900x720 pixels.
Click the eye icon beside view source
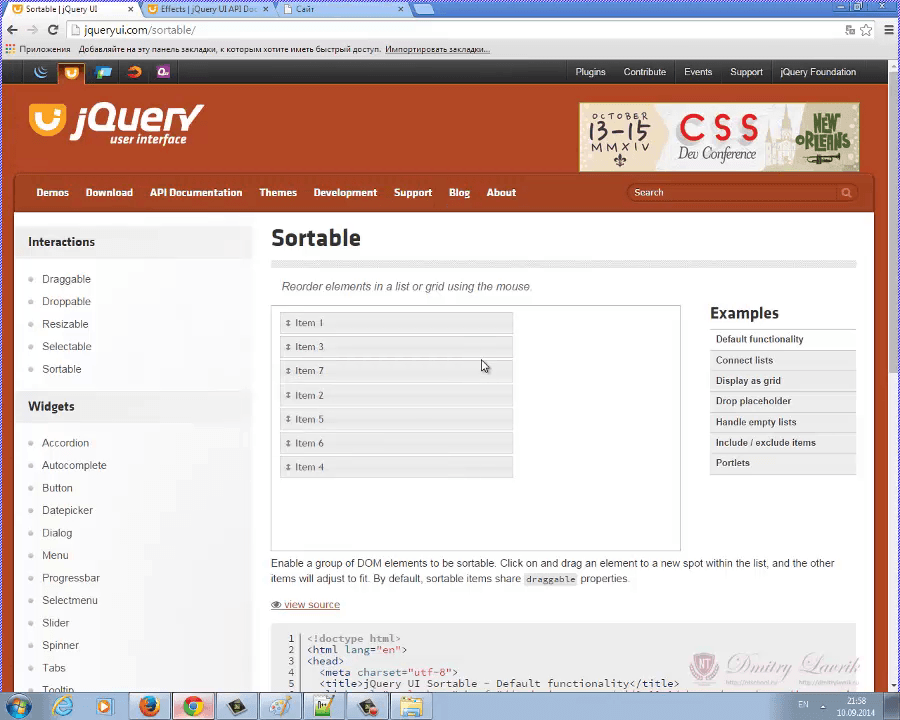point(276,605)
